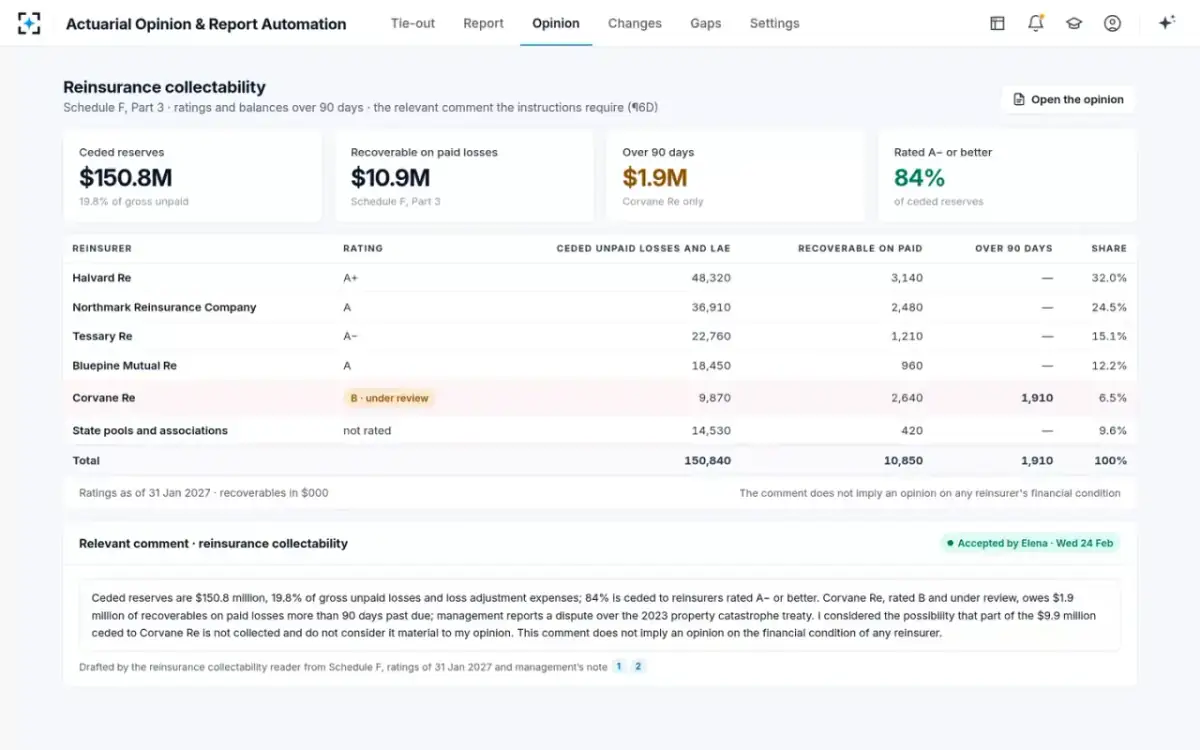Open the Settings tab
Image resolution: width=1200 pixels, height=750 pixels.
pos(775,23)
